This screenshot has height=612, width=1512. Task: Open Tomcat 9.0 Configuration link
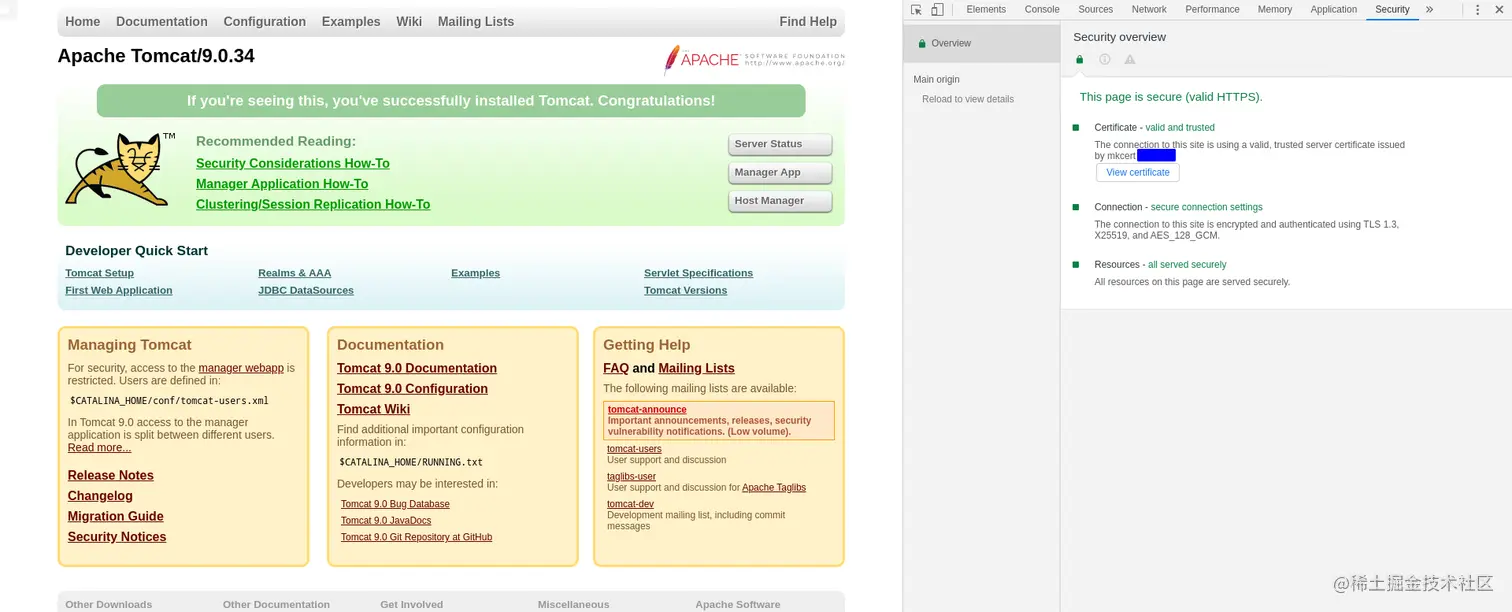coord(412,389)
